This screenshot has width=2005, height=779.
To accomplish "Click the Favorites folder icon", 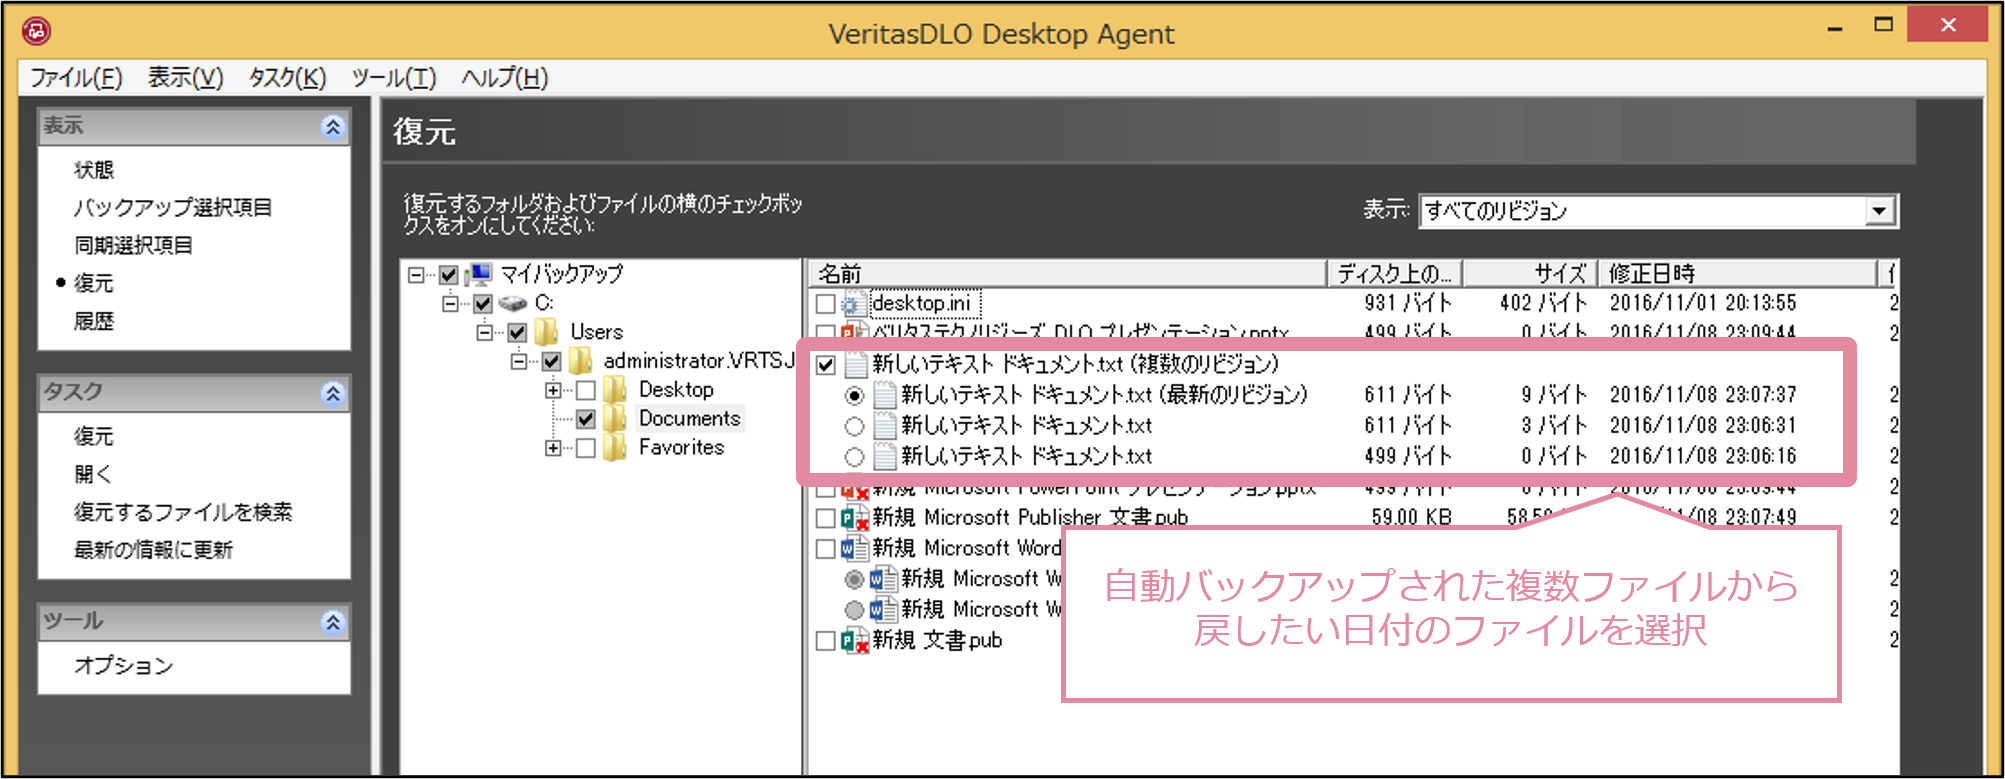I will tap(615, 448).
